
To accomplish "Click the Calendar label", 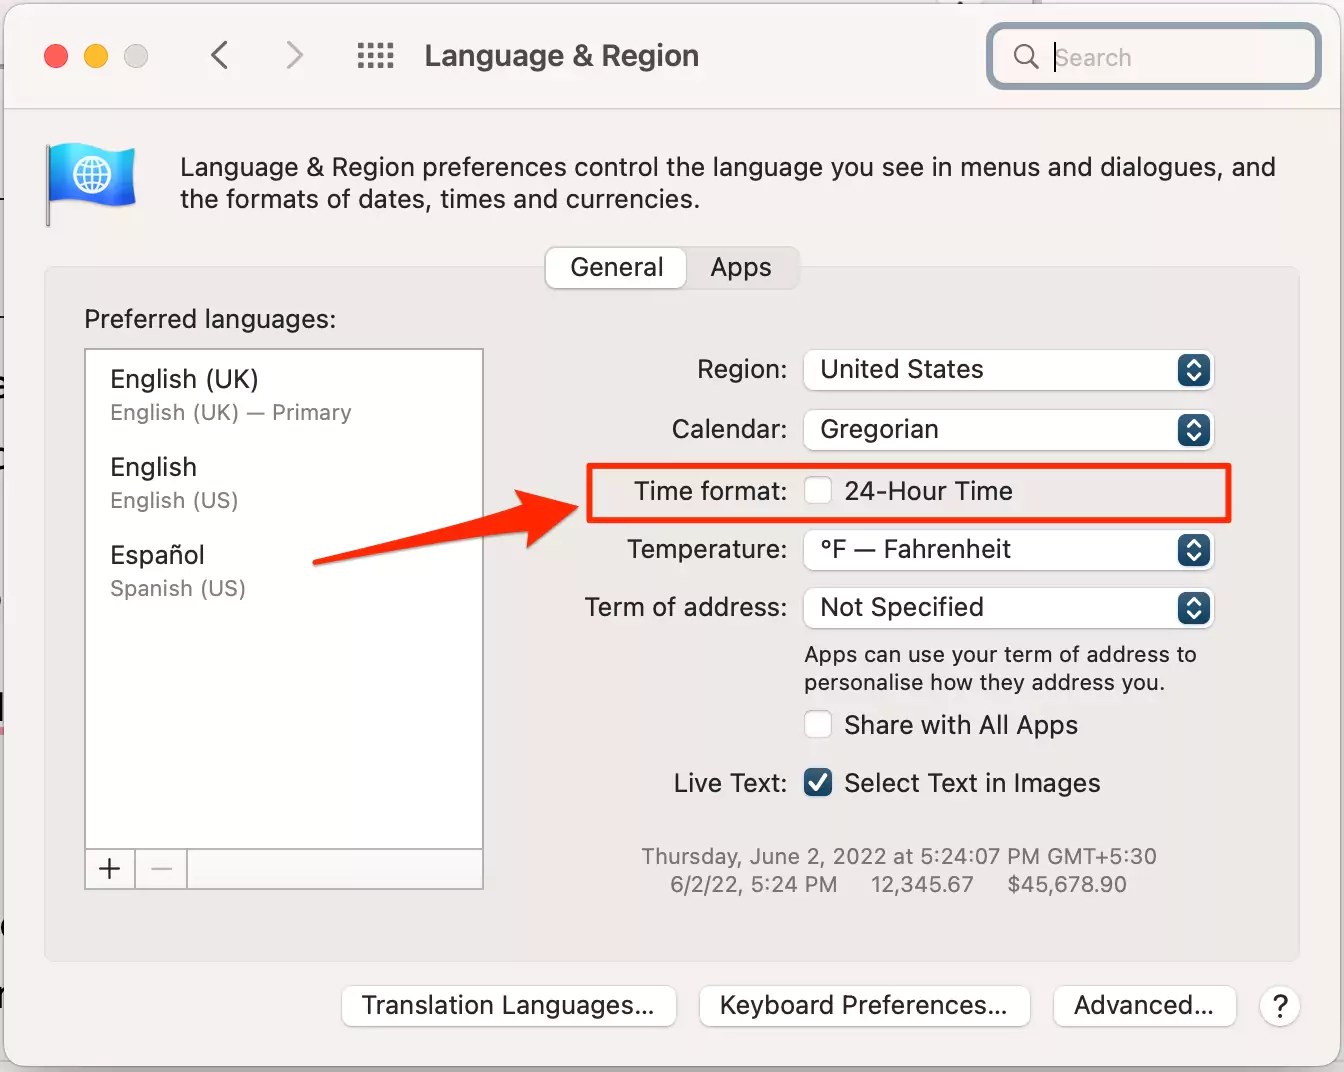I will (x=729, y=430).
